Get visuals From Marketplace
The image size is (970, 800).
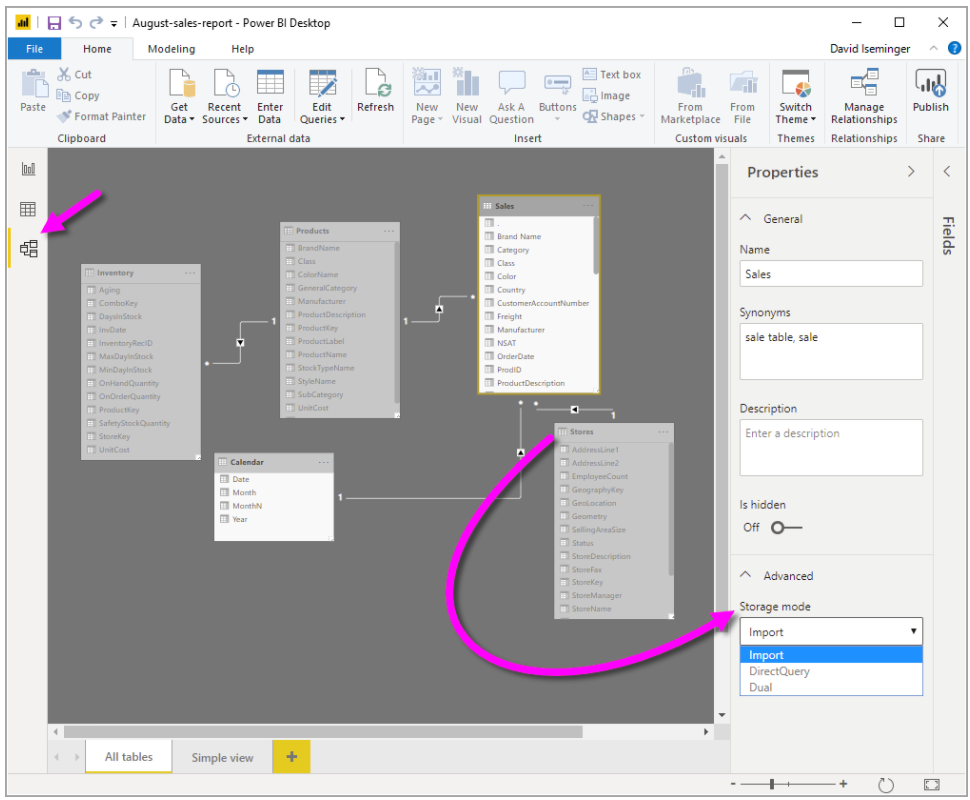690,97
